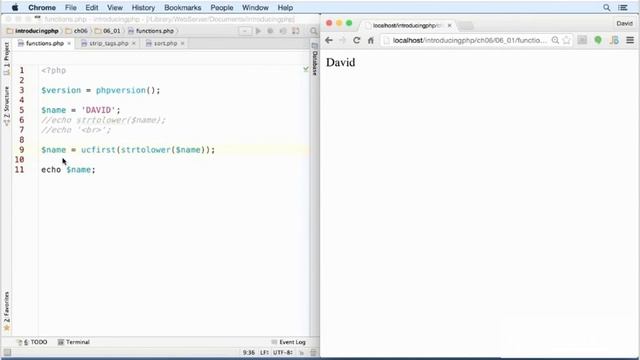Click the $version variable on line 3

tap(61, 90)
